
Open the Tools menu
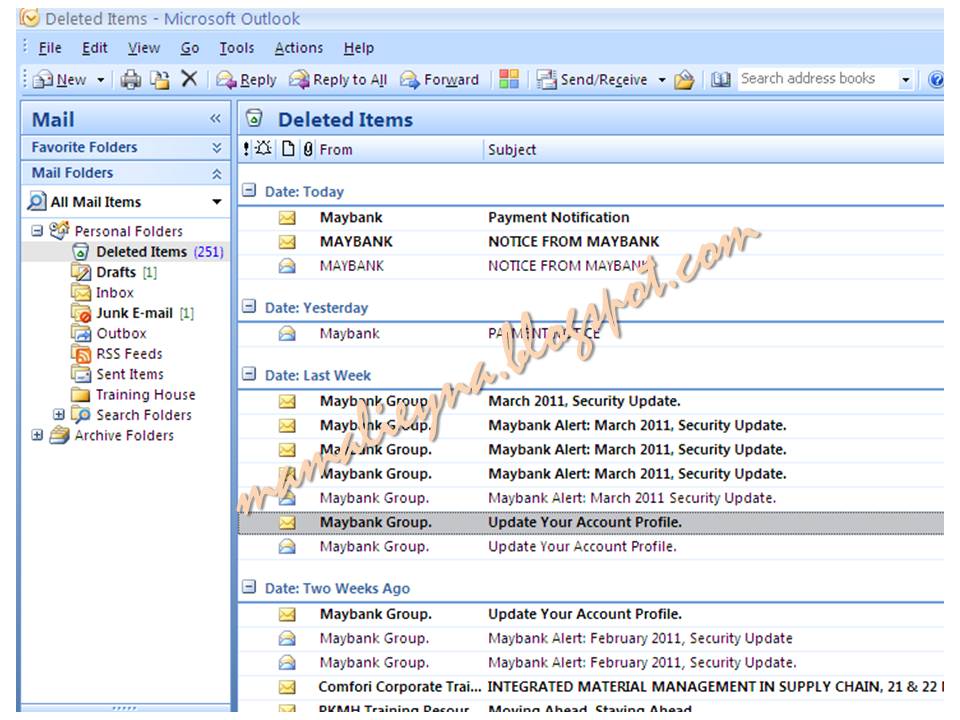[x=237, y=48]
